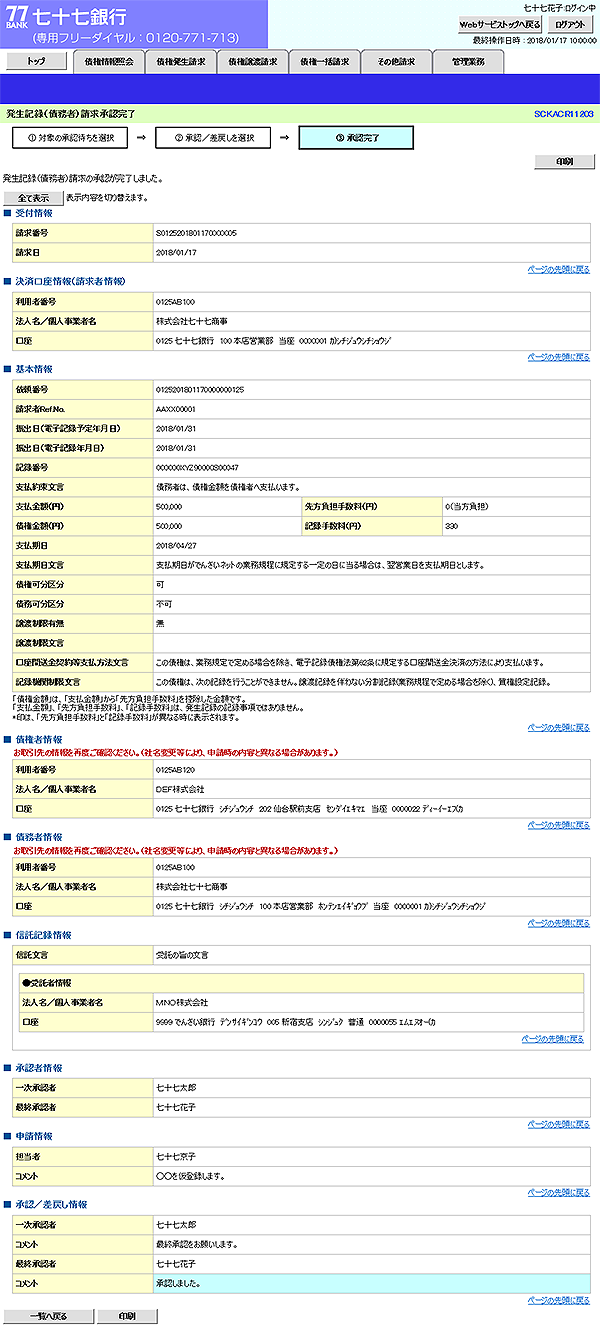Click ページの先頭に戻る under 債権者情報 section
The image size is (600, 1332).
(x=558, y=825)
